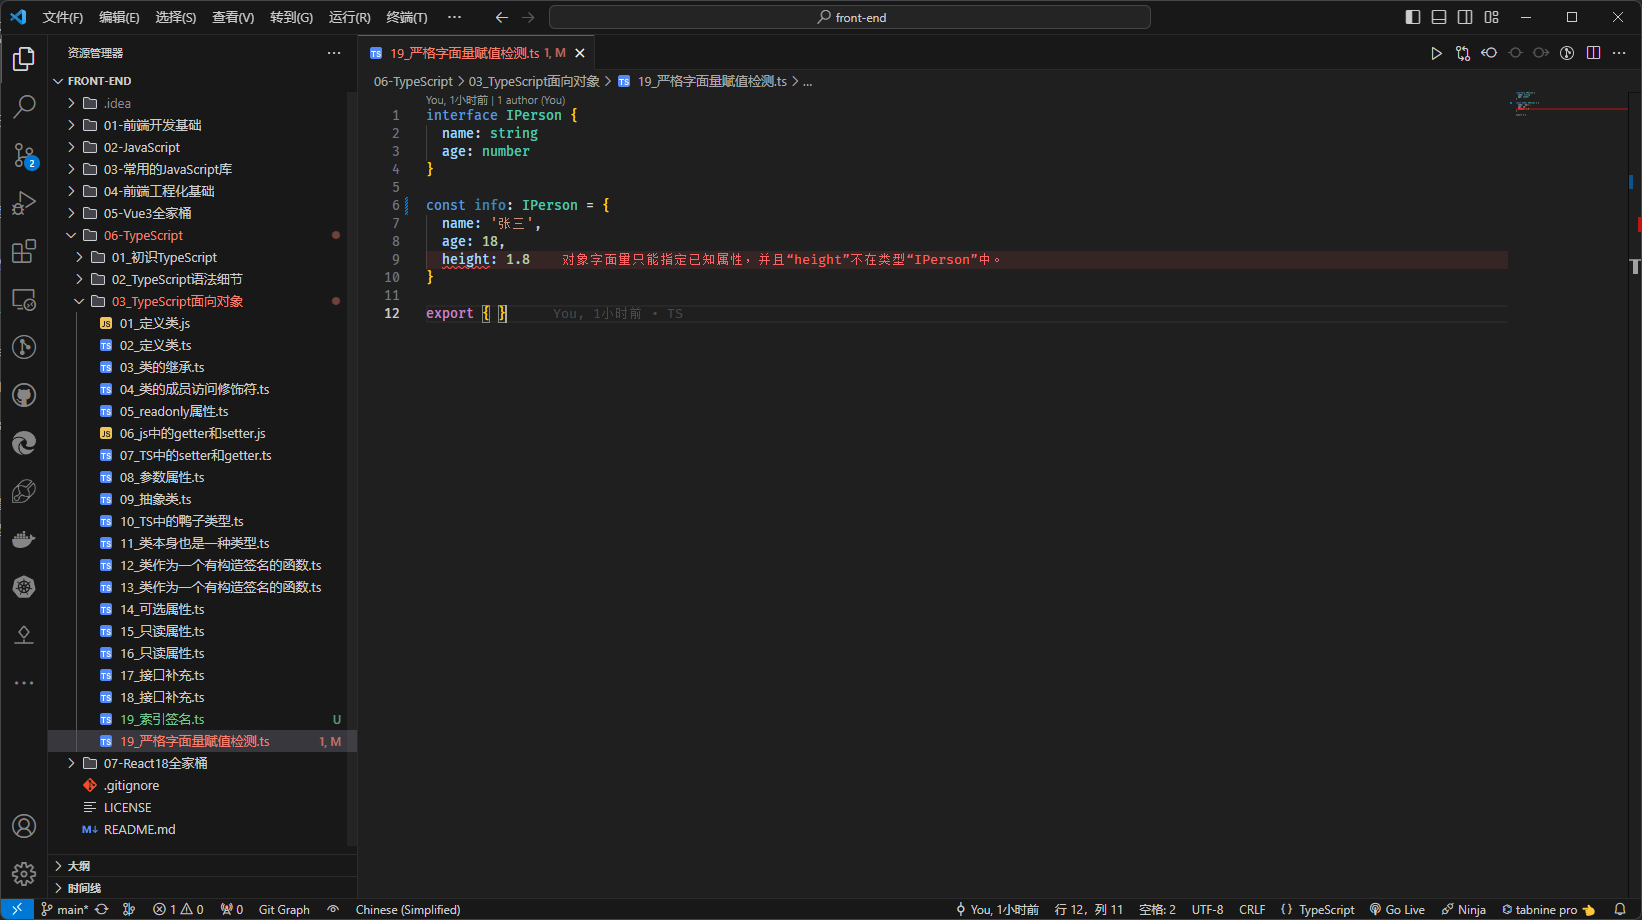
Task: Toggle Secondary Side Bar visibility
Action: coord(1465,17)
